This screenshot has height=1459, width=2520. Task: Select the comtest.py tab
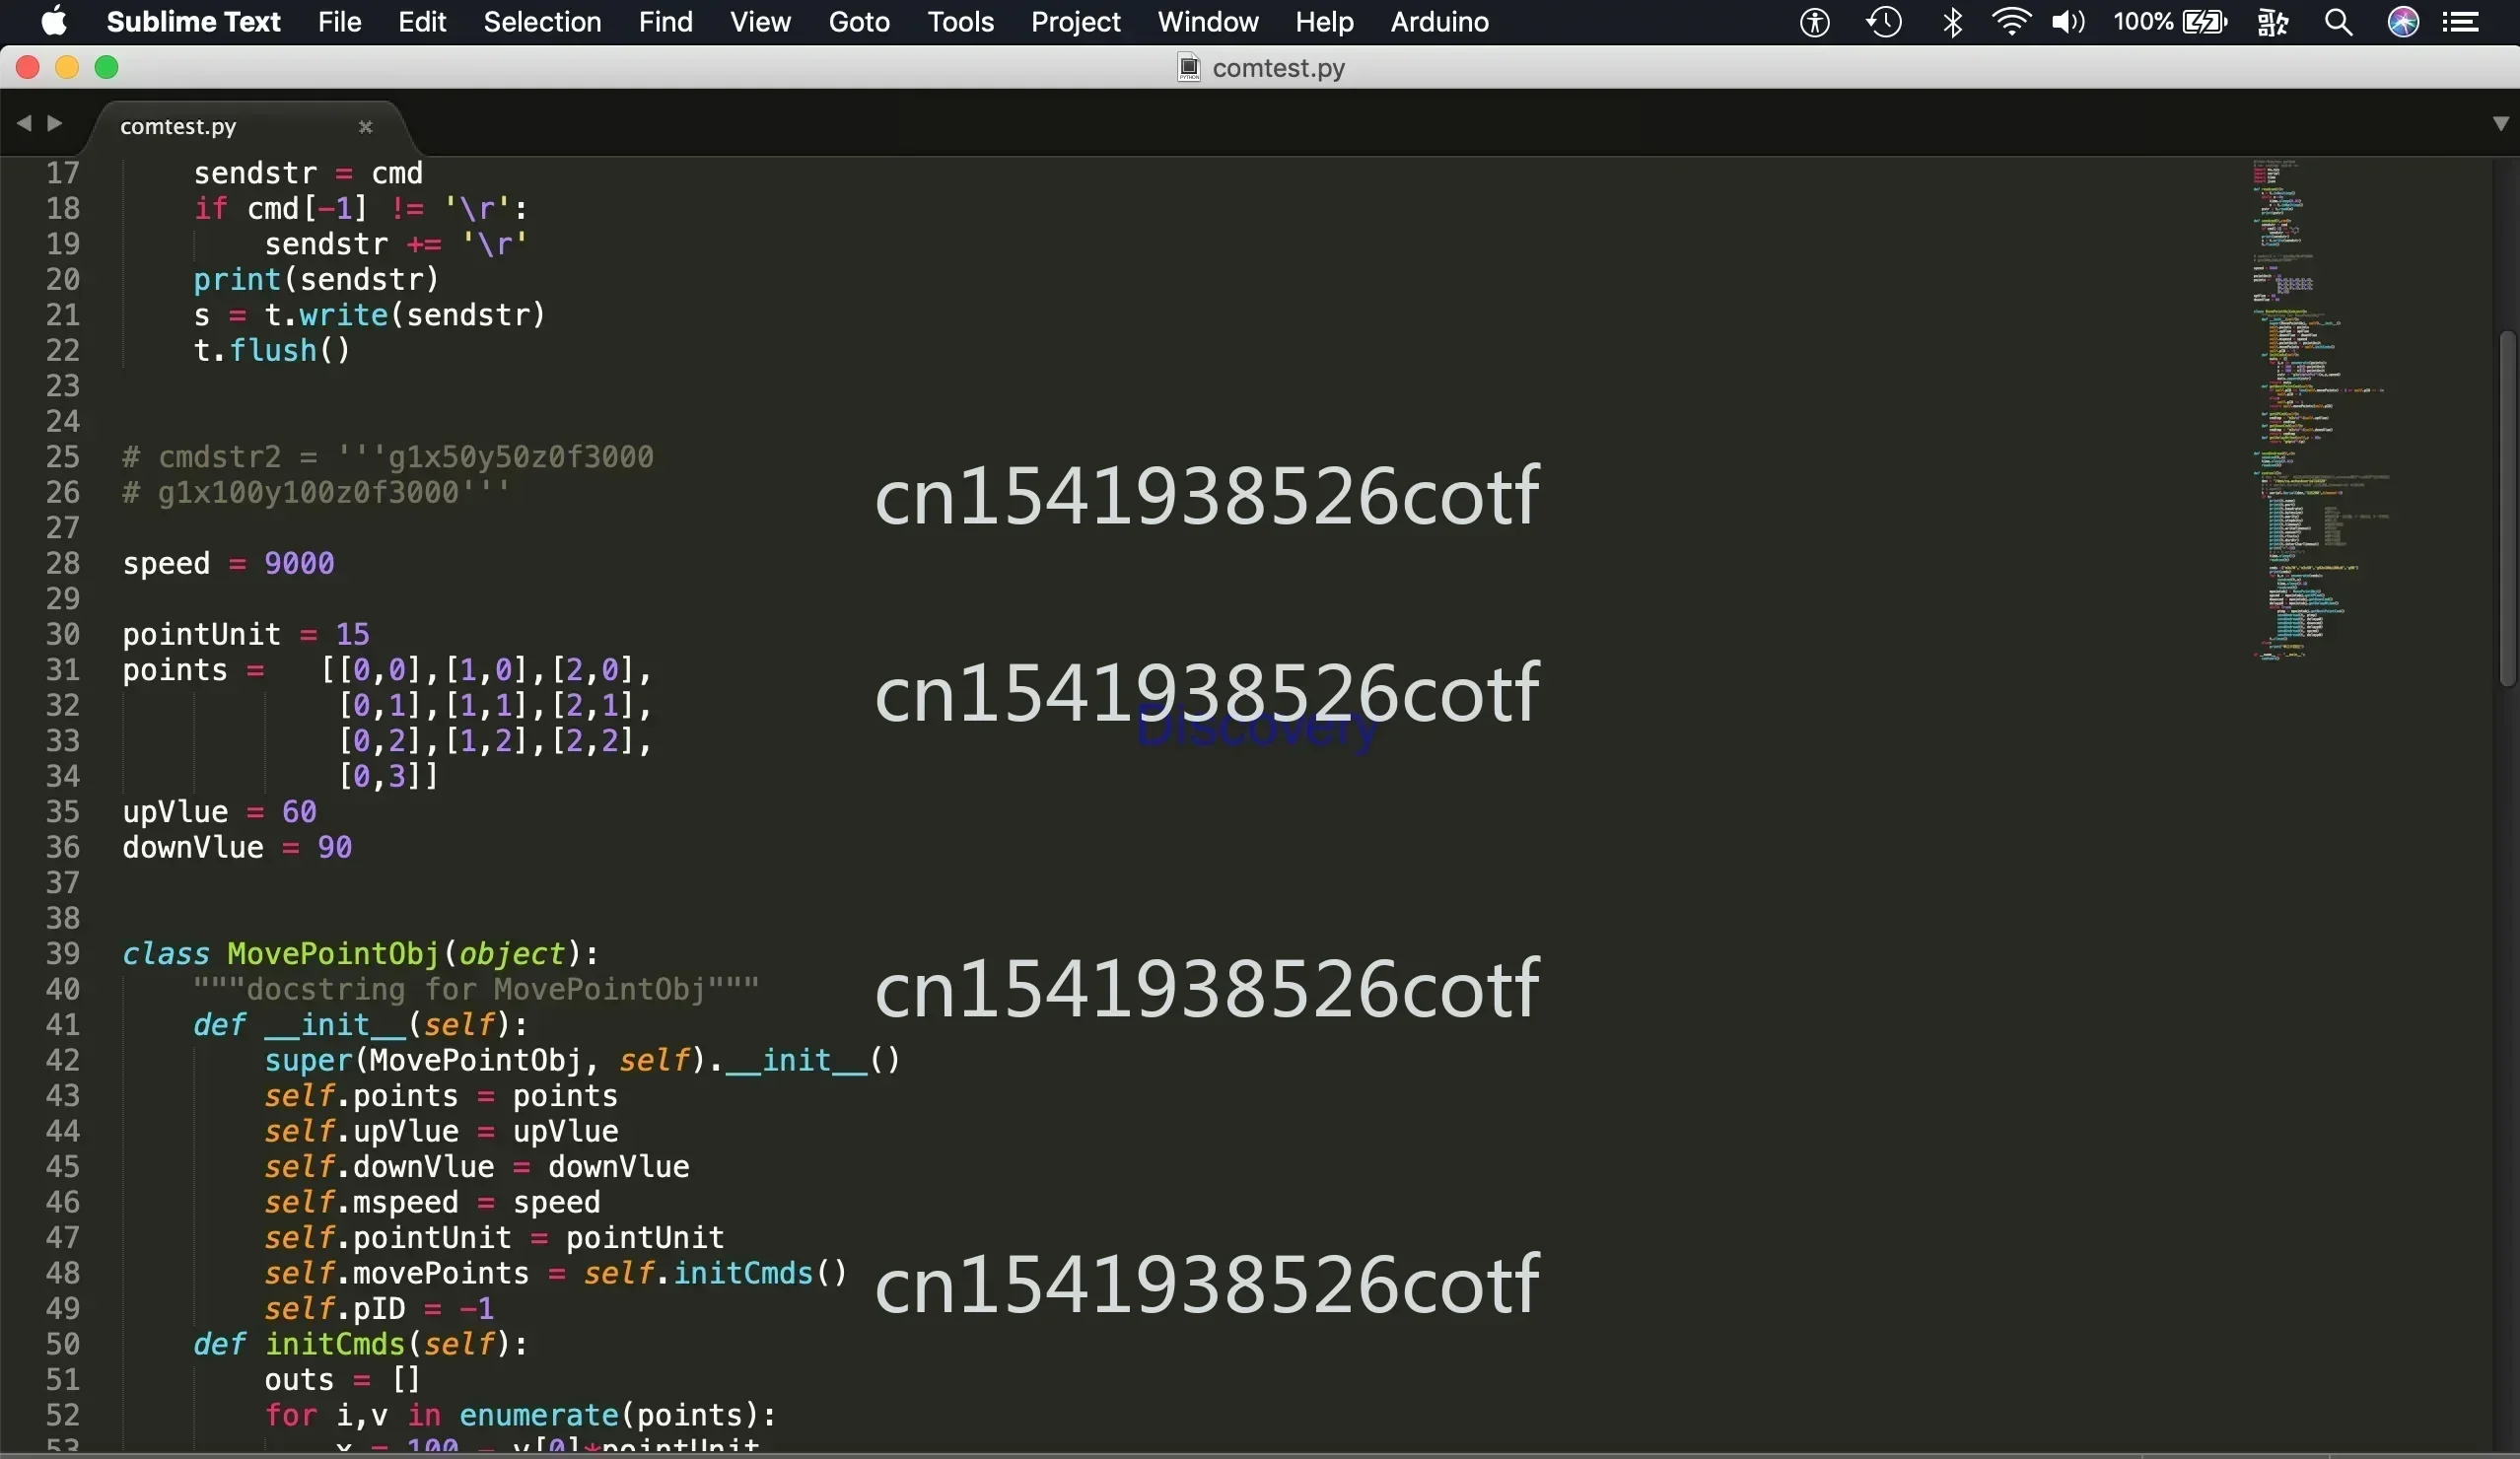click(178, 127)
